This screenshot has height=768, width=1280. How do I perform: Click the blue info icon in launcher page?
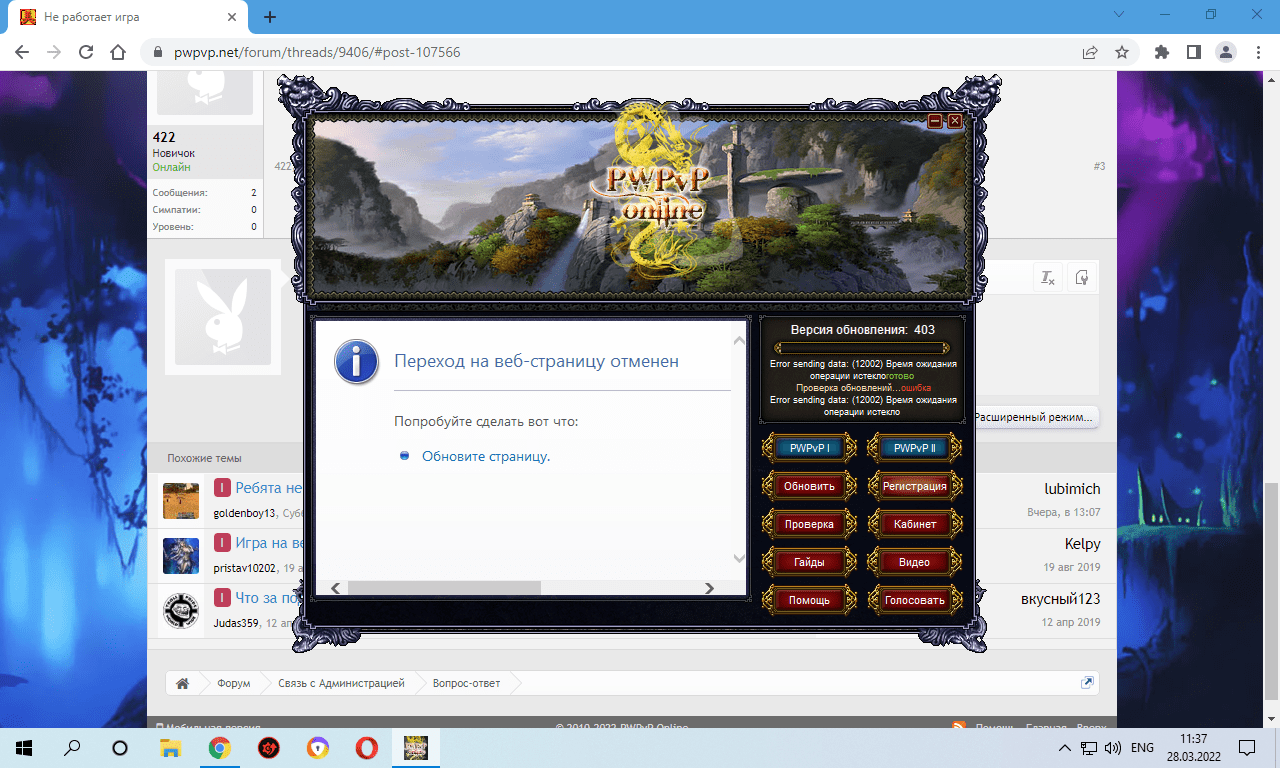[357, 362]
